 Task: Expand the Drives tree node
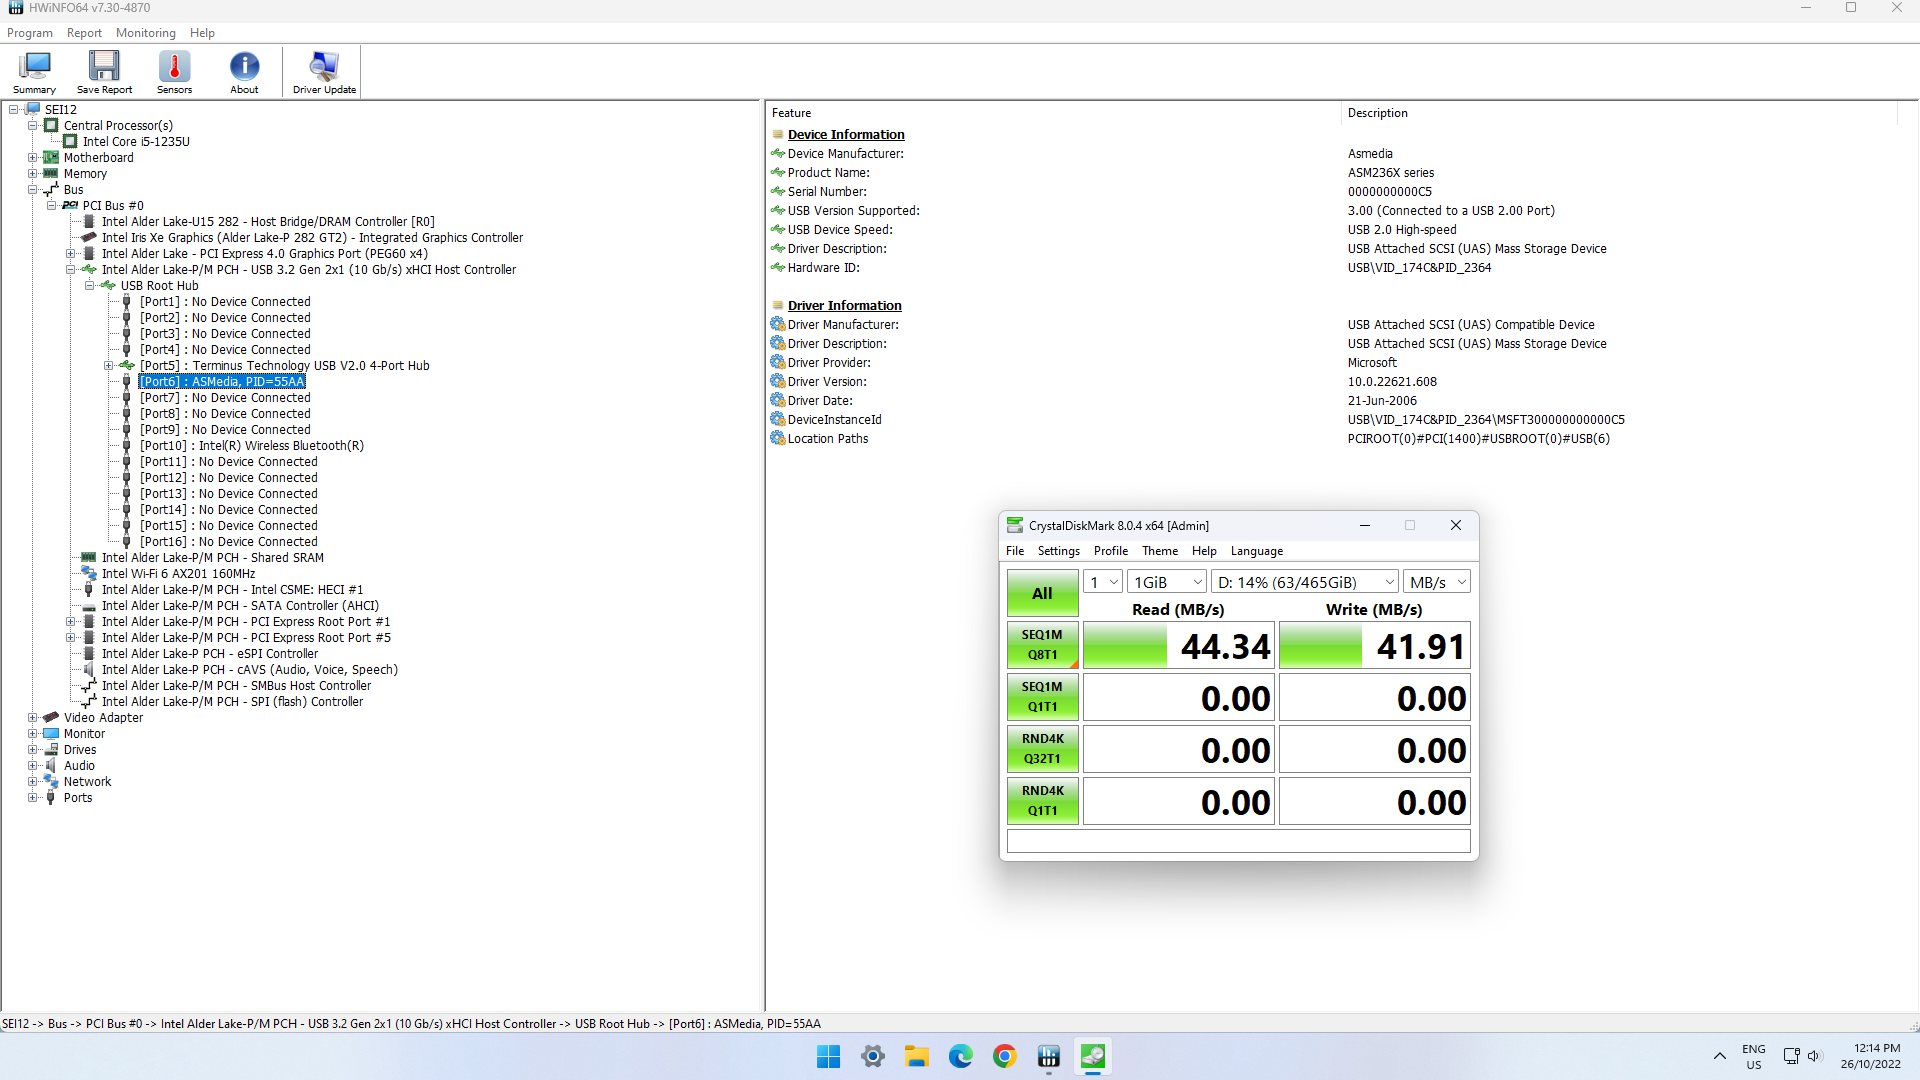(x=32, y=750)
